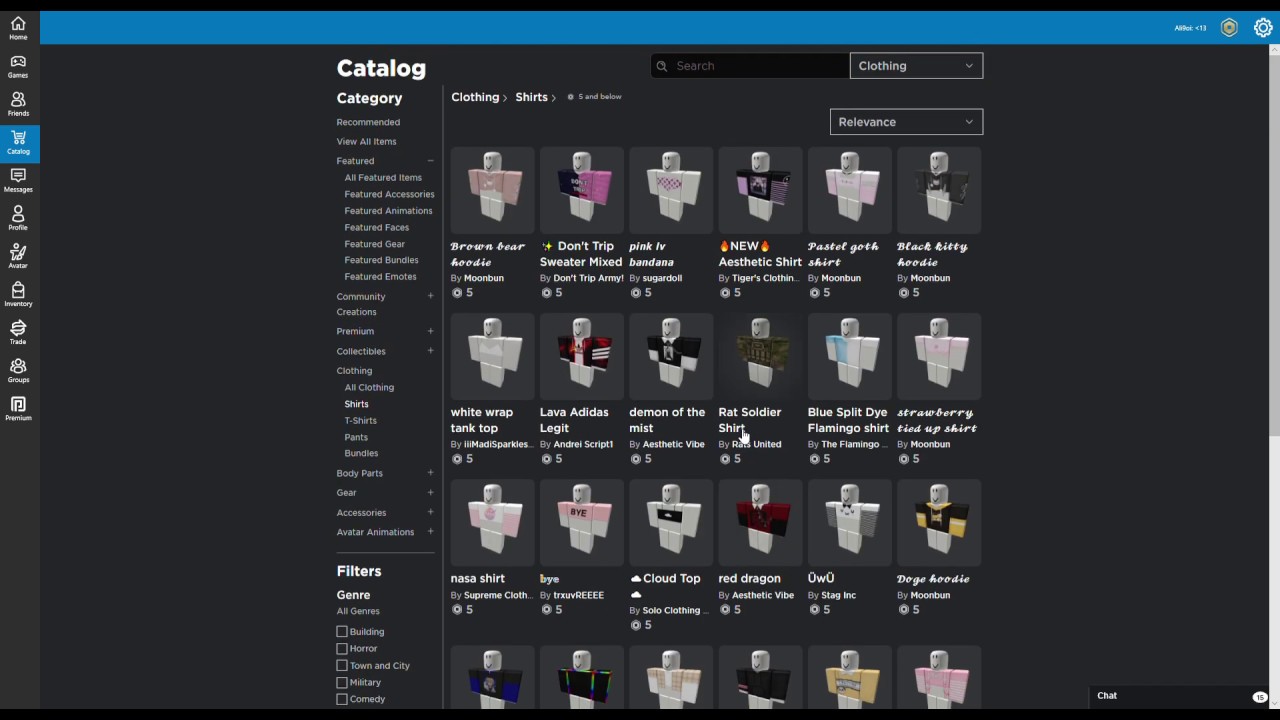Select View All Items category
The height and width of the screenshot is (720, 1280).
366,142
